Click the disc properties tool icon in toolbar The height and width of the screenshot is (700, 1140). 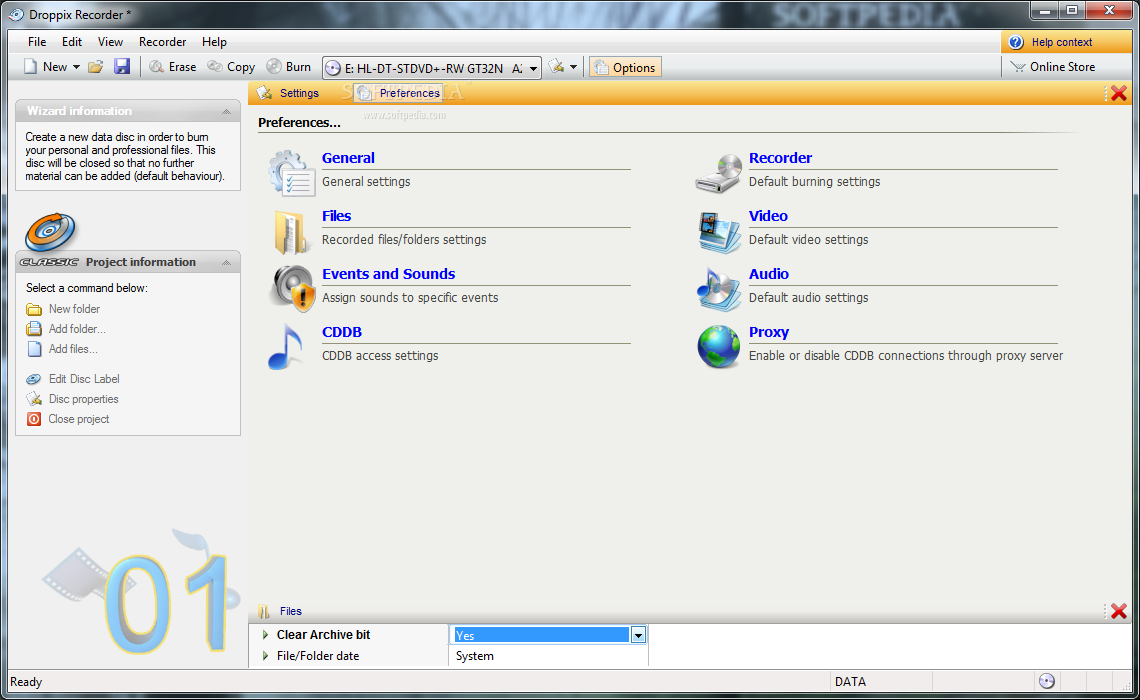556,67
